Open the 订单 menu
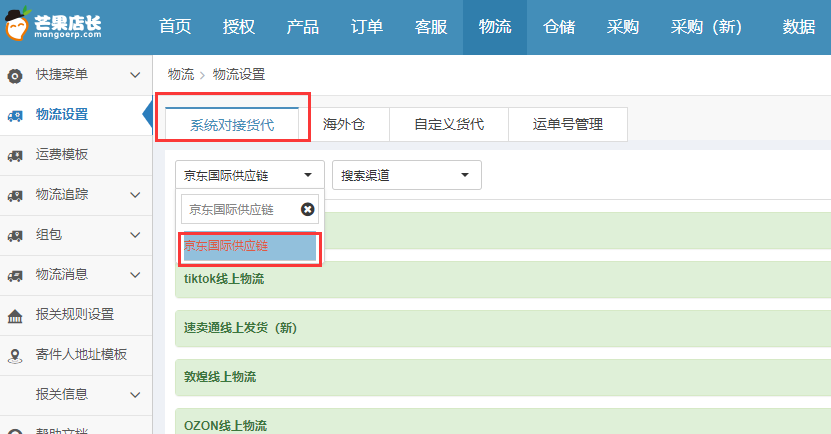831x434 pixels. tap(367, 26)
